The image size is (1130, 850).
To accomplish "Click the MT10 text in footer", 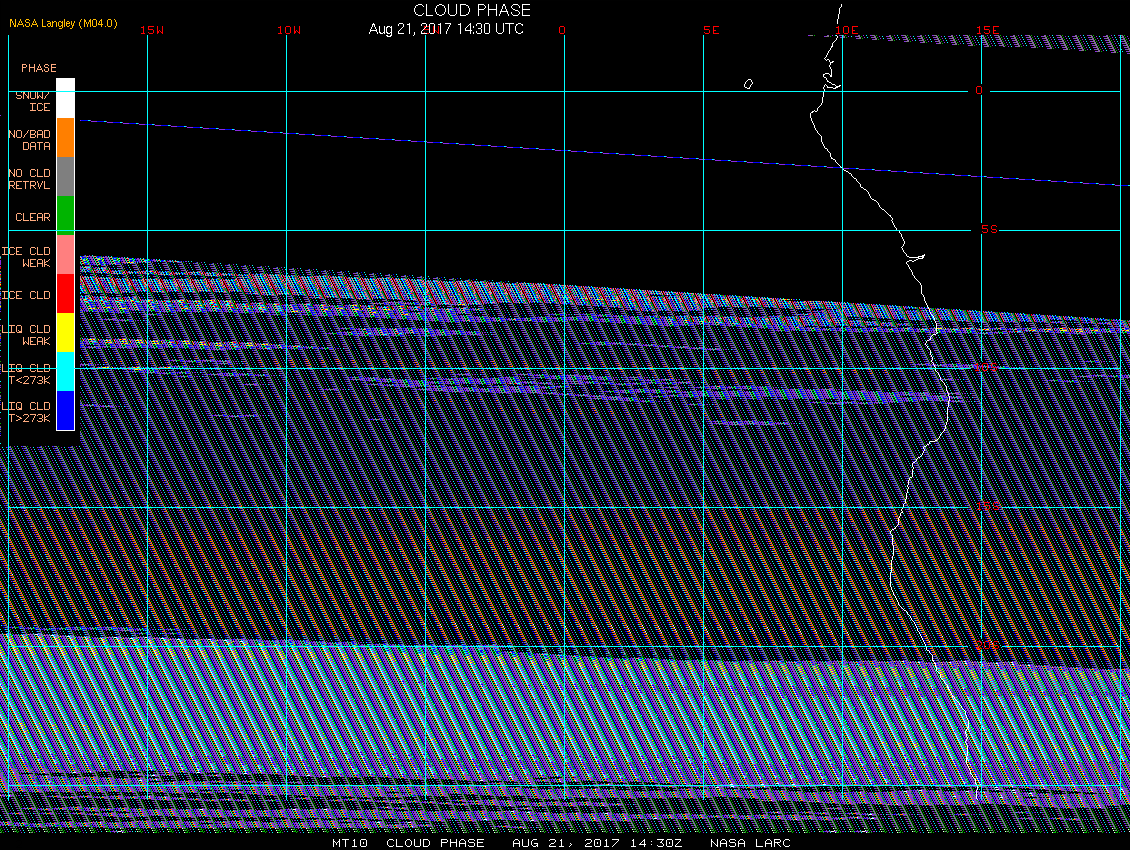I will (x=350, y=843).
